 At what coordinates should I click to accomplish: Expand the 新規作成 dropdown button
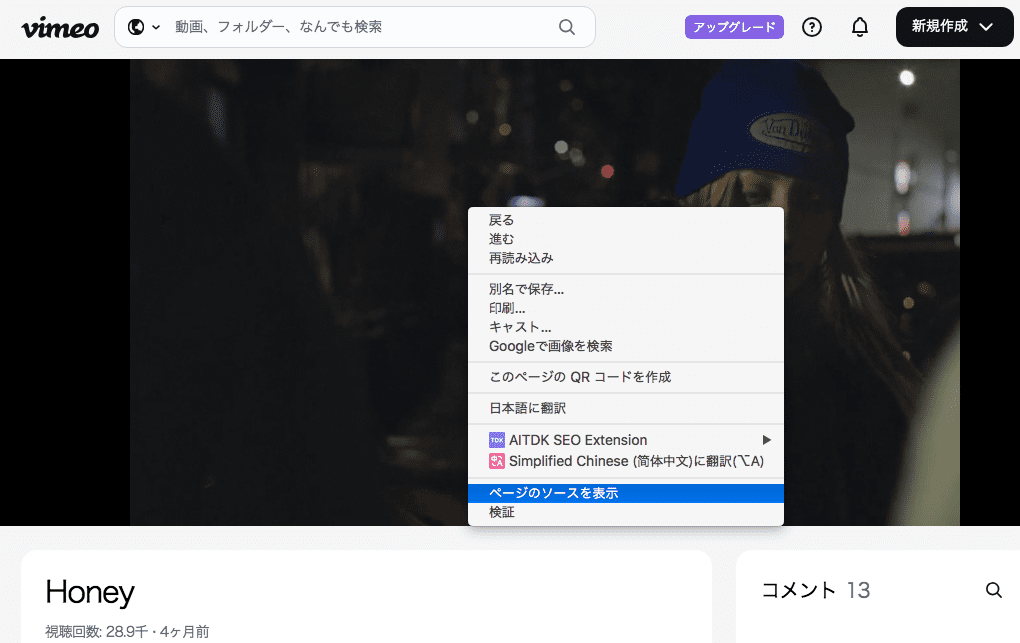pos(955,27)
